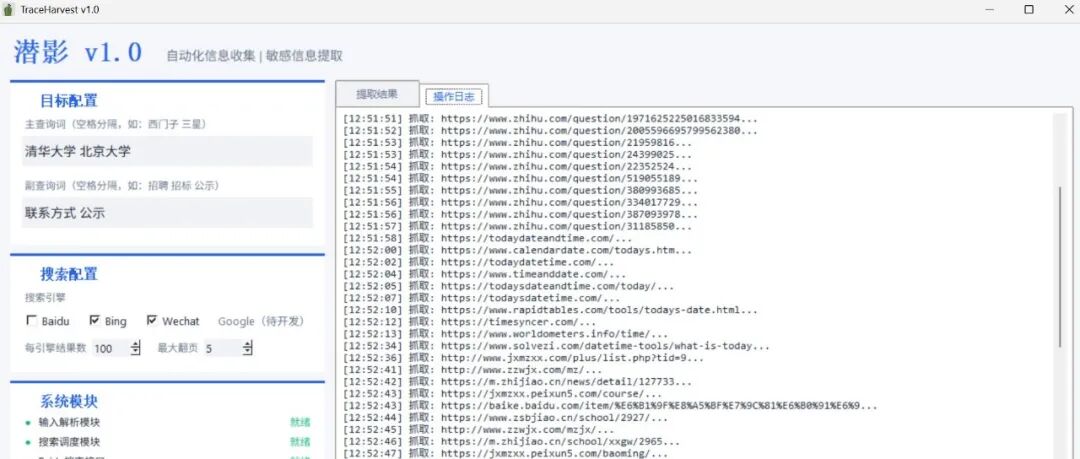Click the 目标配置 section heading
This screenshot has width=1080, height=459.
(68, 101)
